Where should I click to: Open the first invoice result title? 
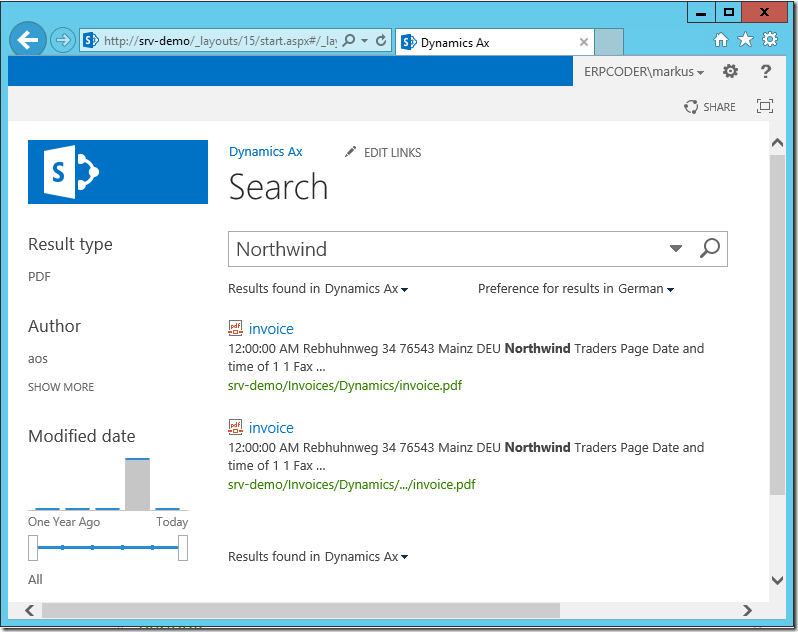click(271, 329)
